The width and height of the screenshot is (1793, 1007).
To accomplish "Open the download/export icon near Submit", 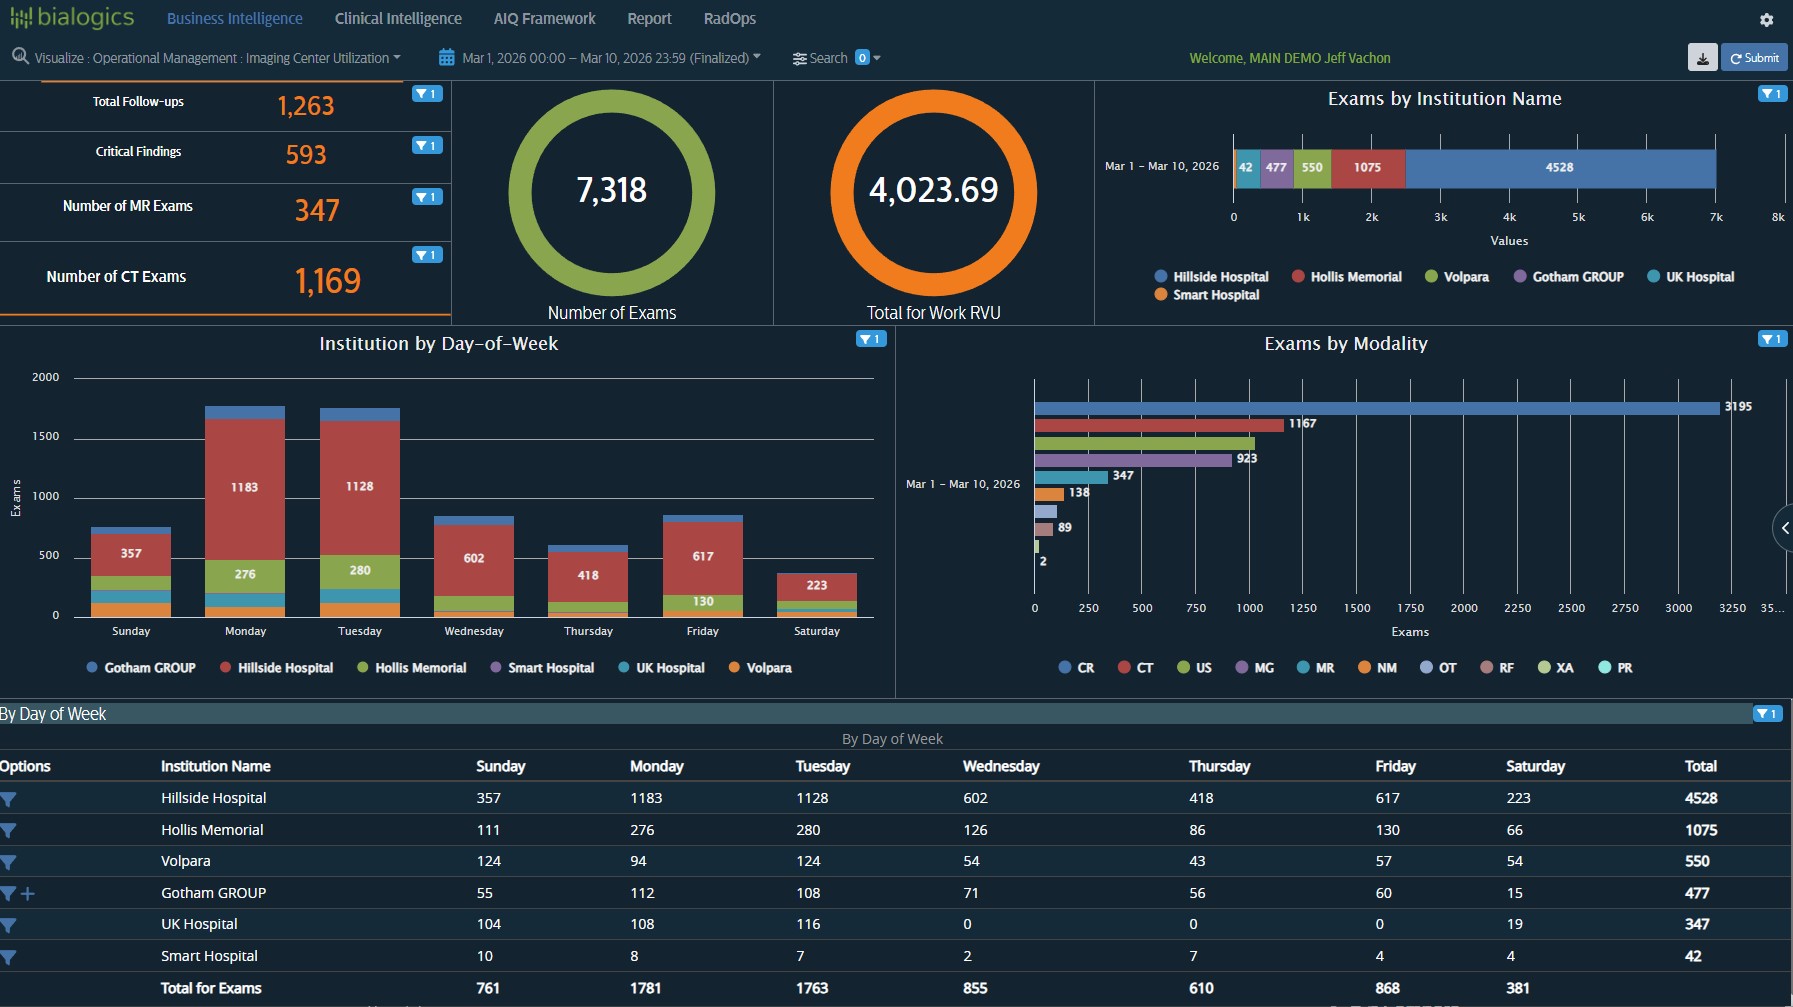I will point(1702,57).
